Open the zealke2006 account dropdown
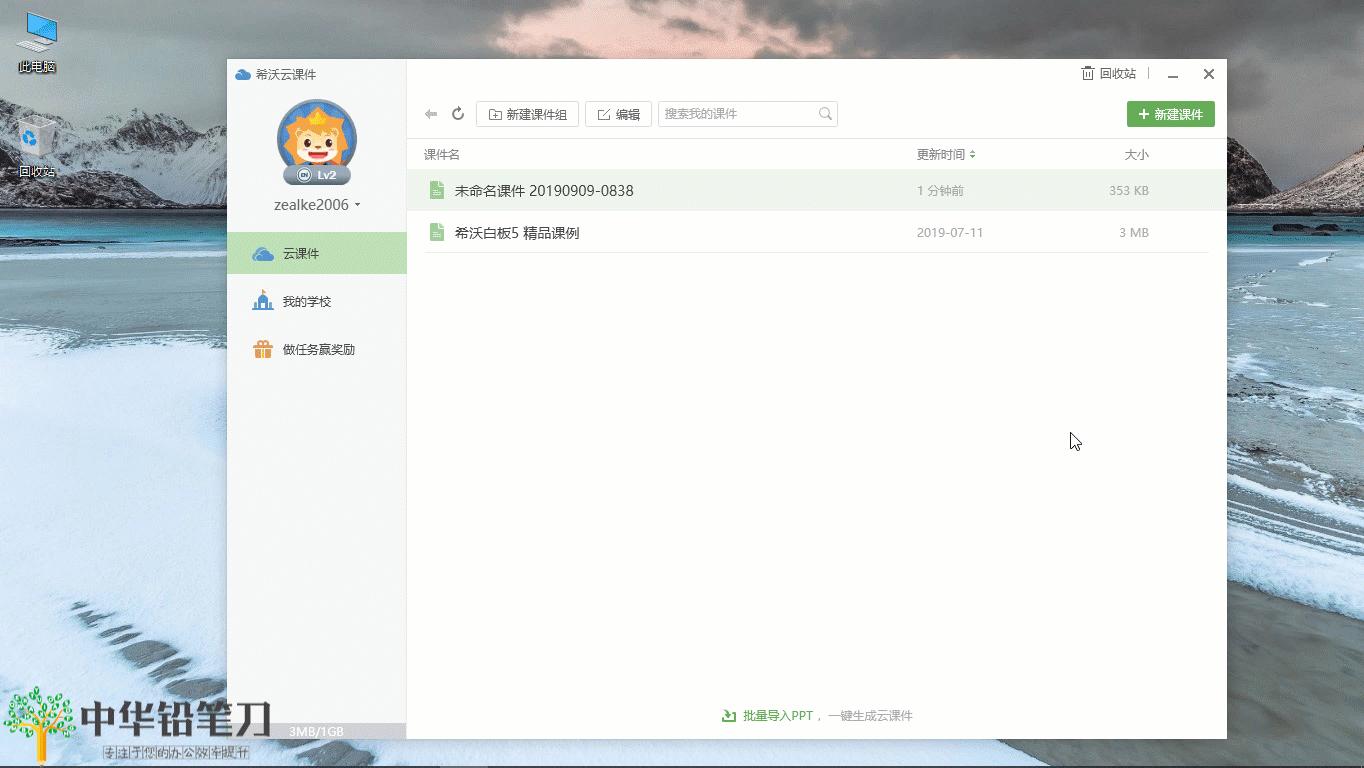1364x768 pixels. pyautogui.click(x=316, y=204)
